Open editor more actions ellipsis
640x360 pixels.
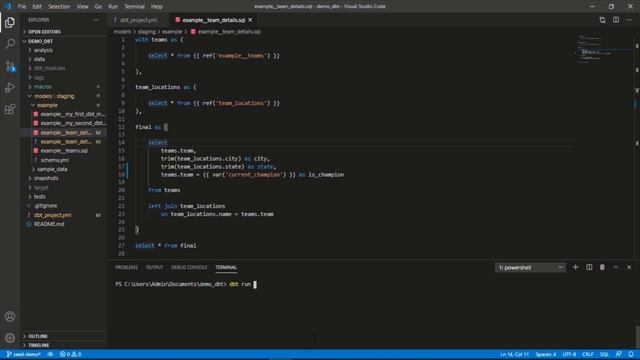pyautogui.click(x=629, y=20)
